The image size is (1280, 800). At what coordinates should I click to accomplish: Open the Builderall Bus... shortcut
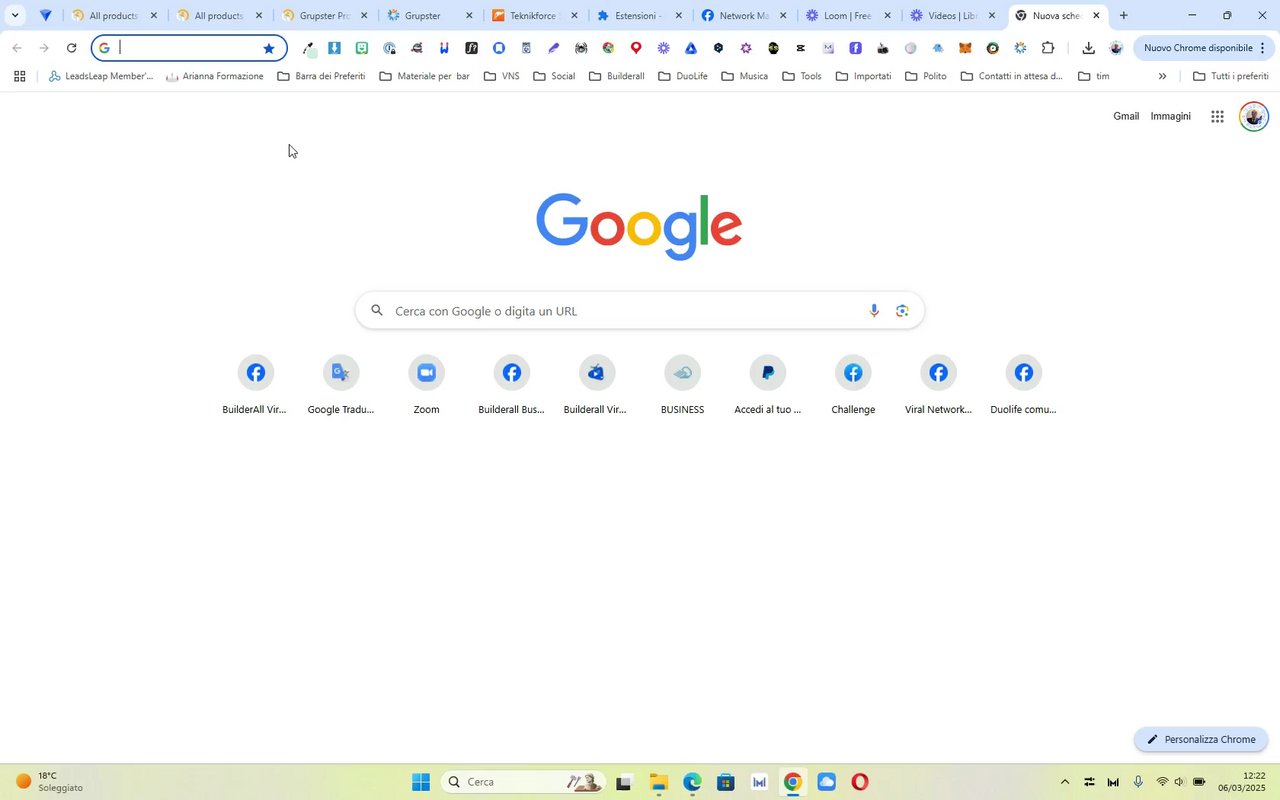click(511, 385)
